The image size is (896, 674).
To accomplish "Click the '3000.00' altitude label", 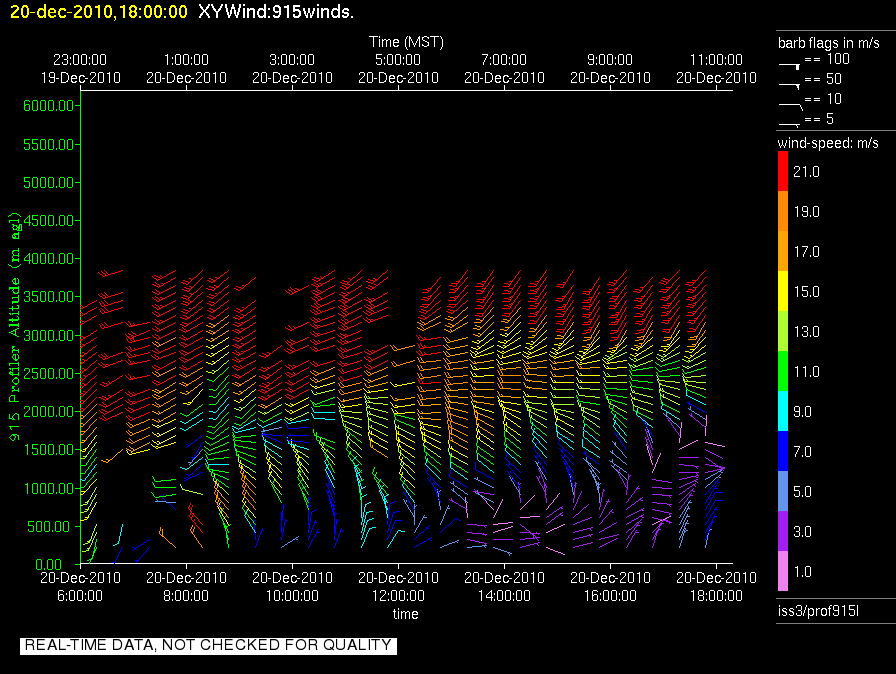I will 48,335.
